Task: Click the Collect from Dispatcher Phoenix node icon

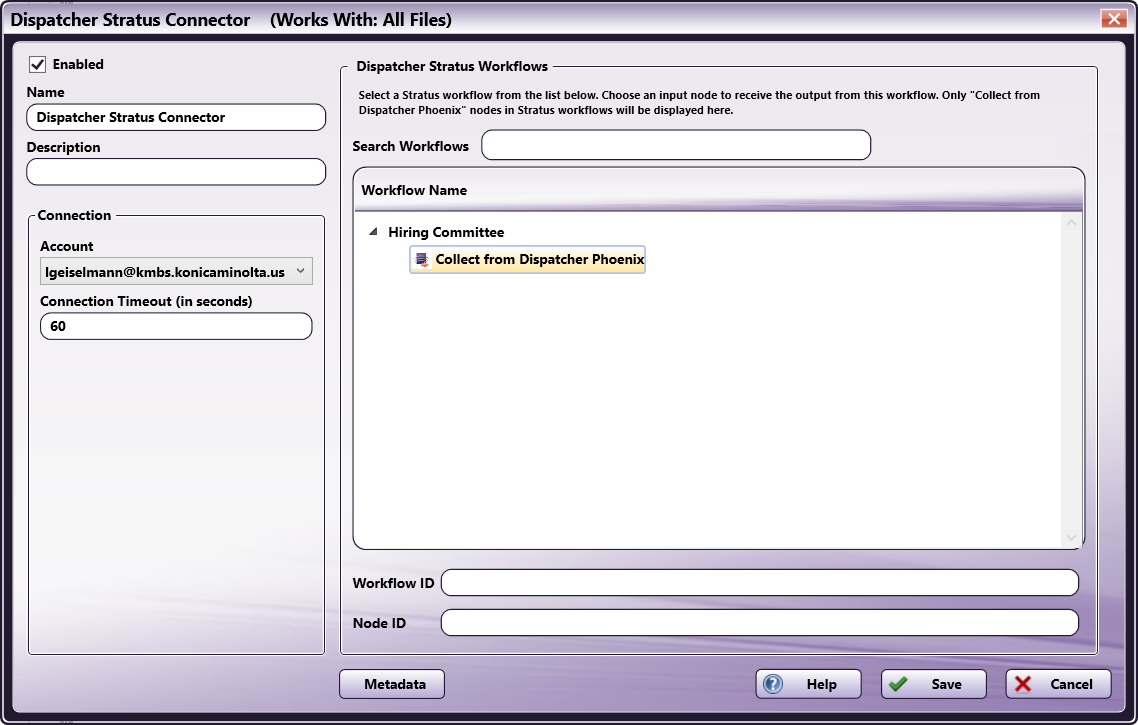Action: [422, 260]
